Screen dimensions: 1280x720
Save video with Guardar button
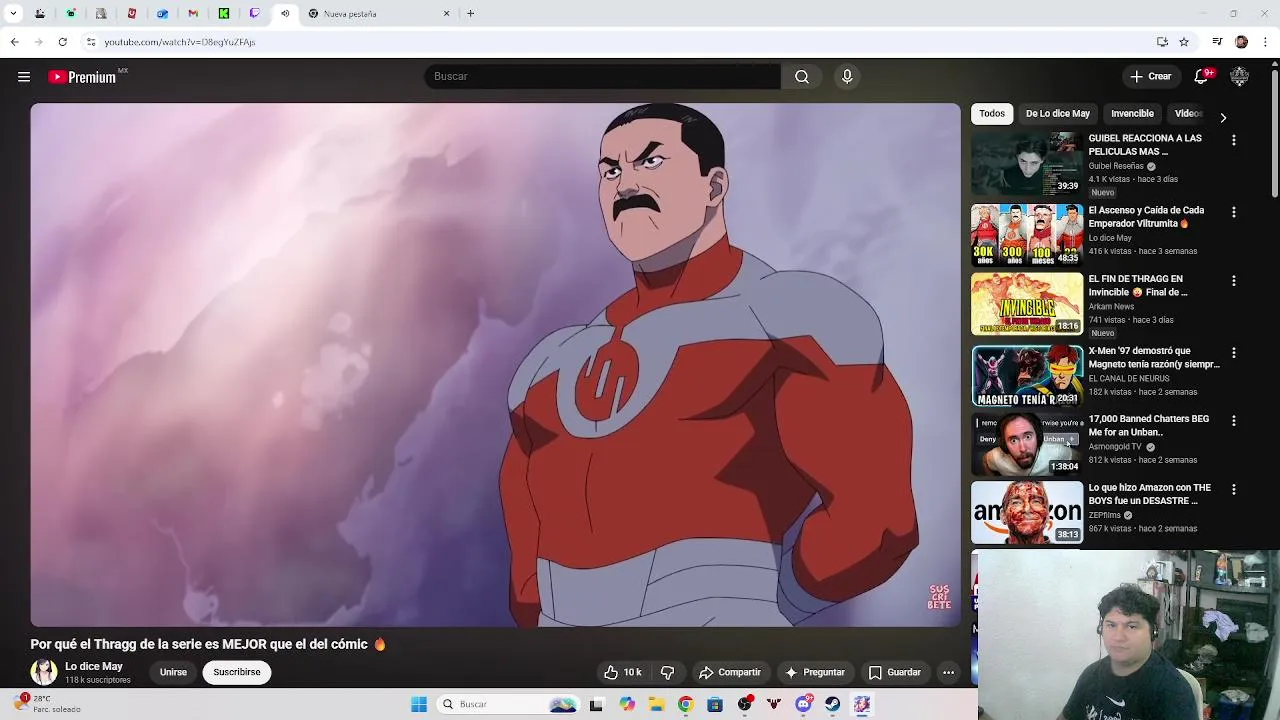[x=894, y=672]
